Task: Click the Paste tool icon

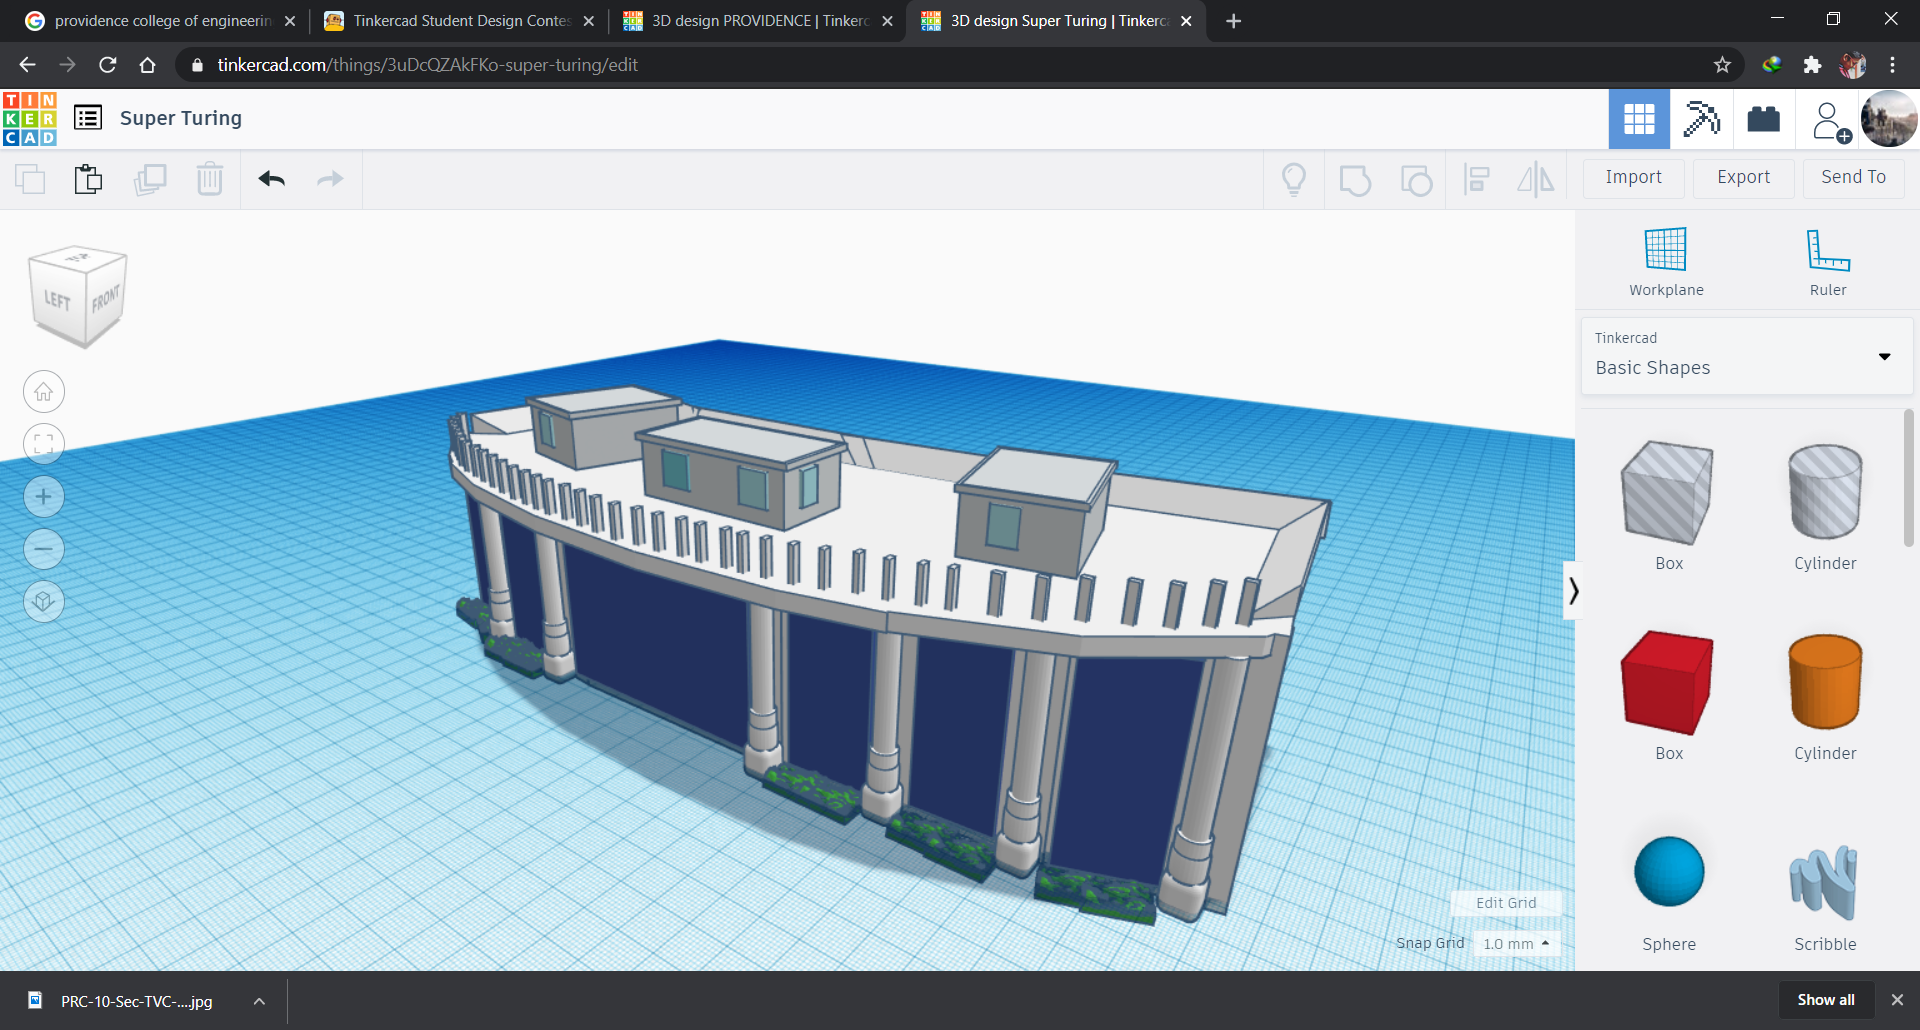Action: [88, 179]
